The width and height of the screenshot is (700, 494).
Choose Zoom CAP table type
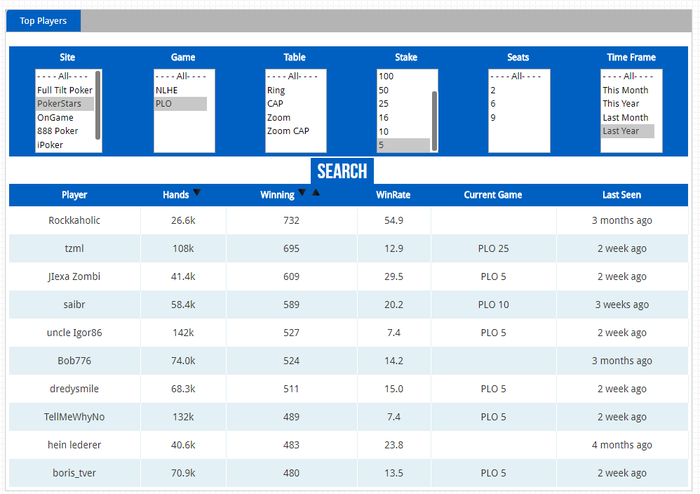[292, 131]
